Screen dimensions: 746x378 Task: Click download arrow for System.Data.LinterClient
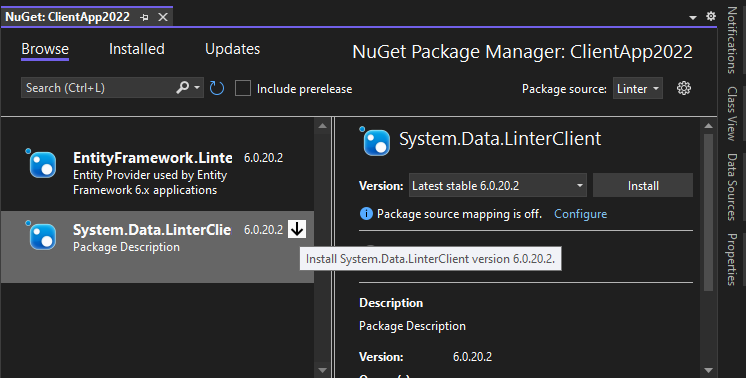click(x=297, y=229)
